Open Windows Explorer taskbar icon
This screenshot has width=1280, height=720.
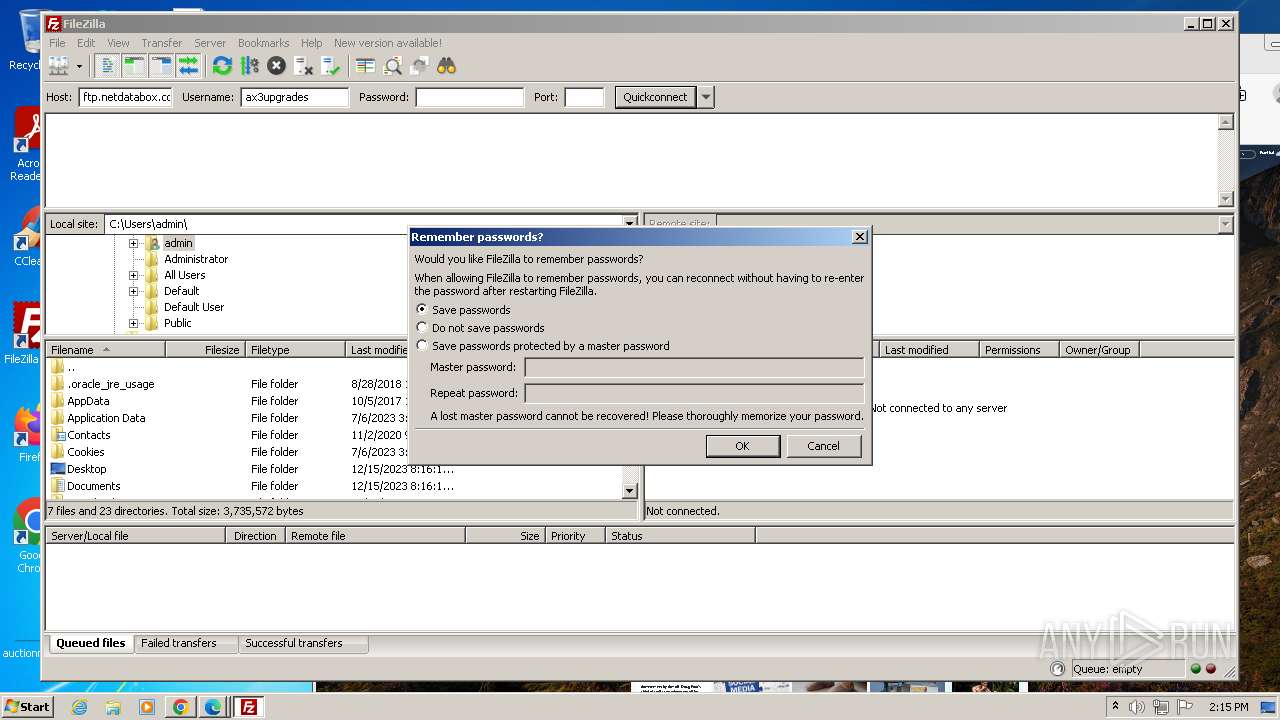click(113, 707)
